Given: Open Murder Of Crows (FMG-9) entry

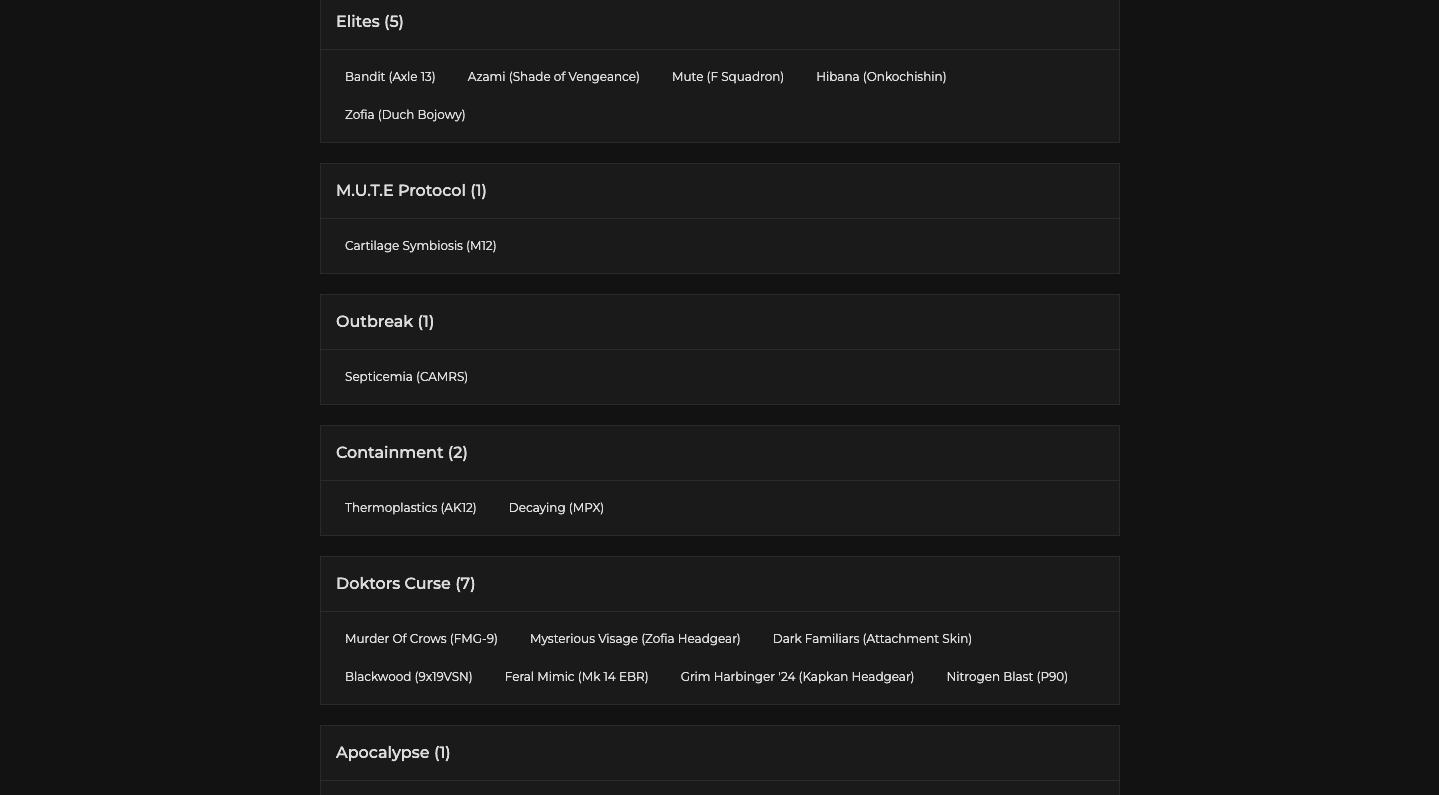Looking at the screenshot, I should coord(421,639).
